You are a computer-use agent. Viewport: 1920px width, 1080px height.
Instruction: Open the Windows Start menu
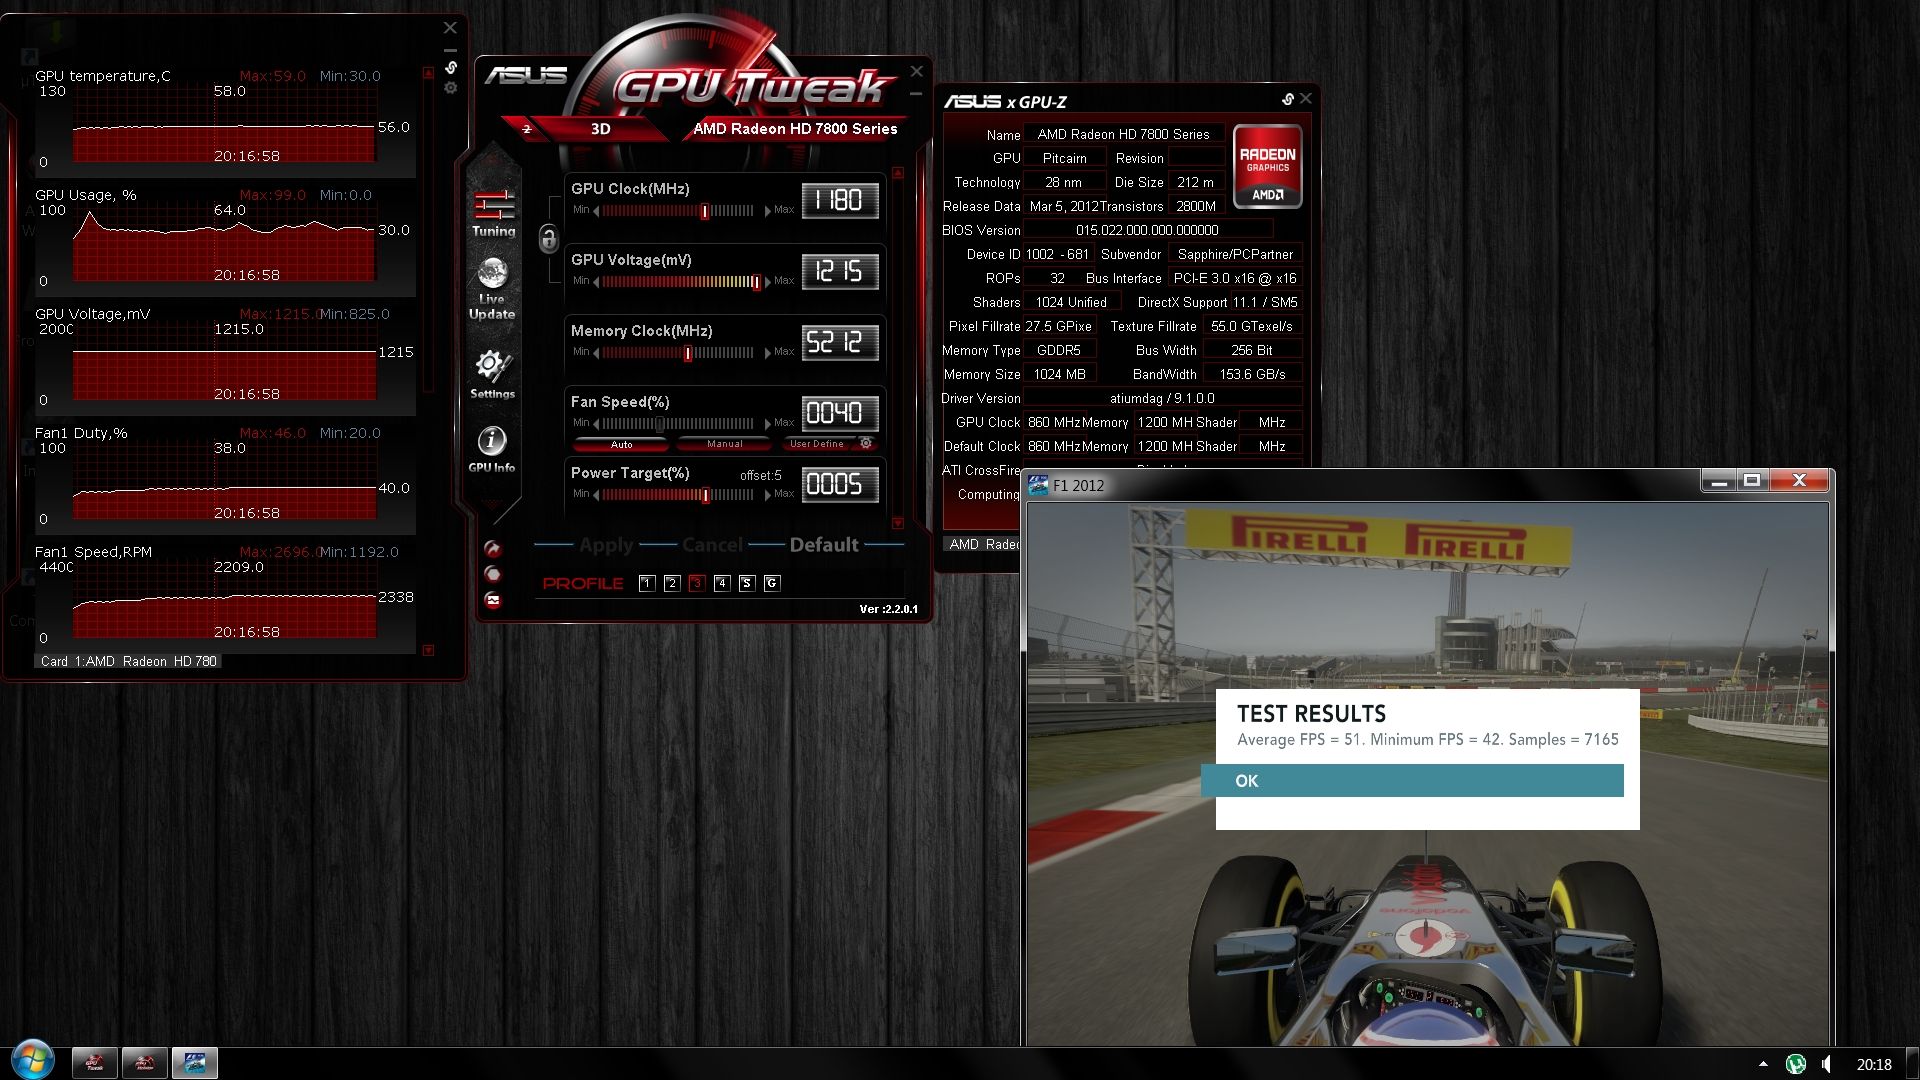coord(33,1061)
